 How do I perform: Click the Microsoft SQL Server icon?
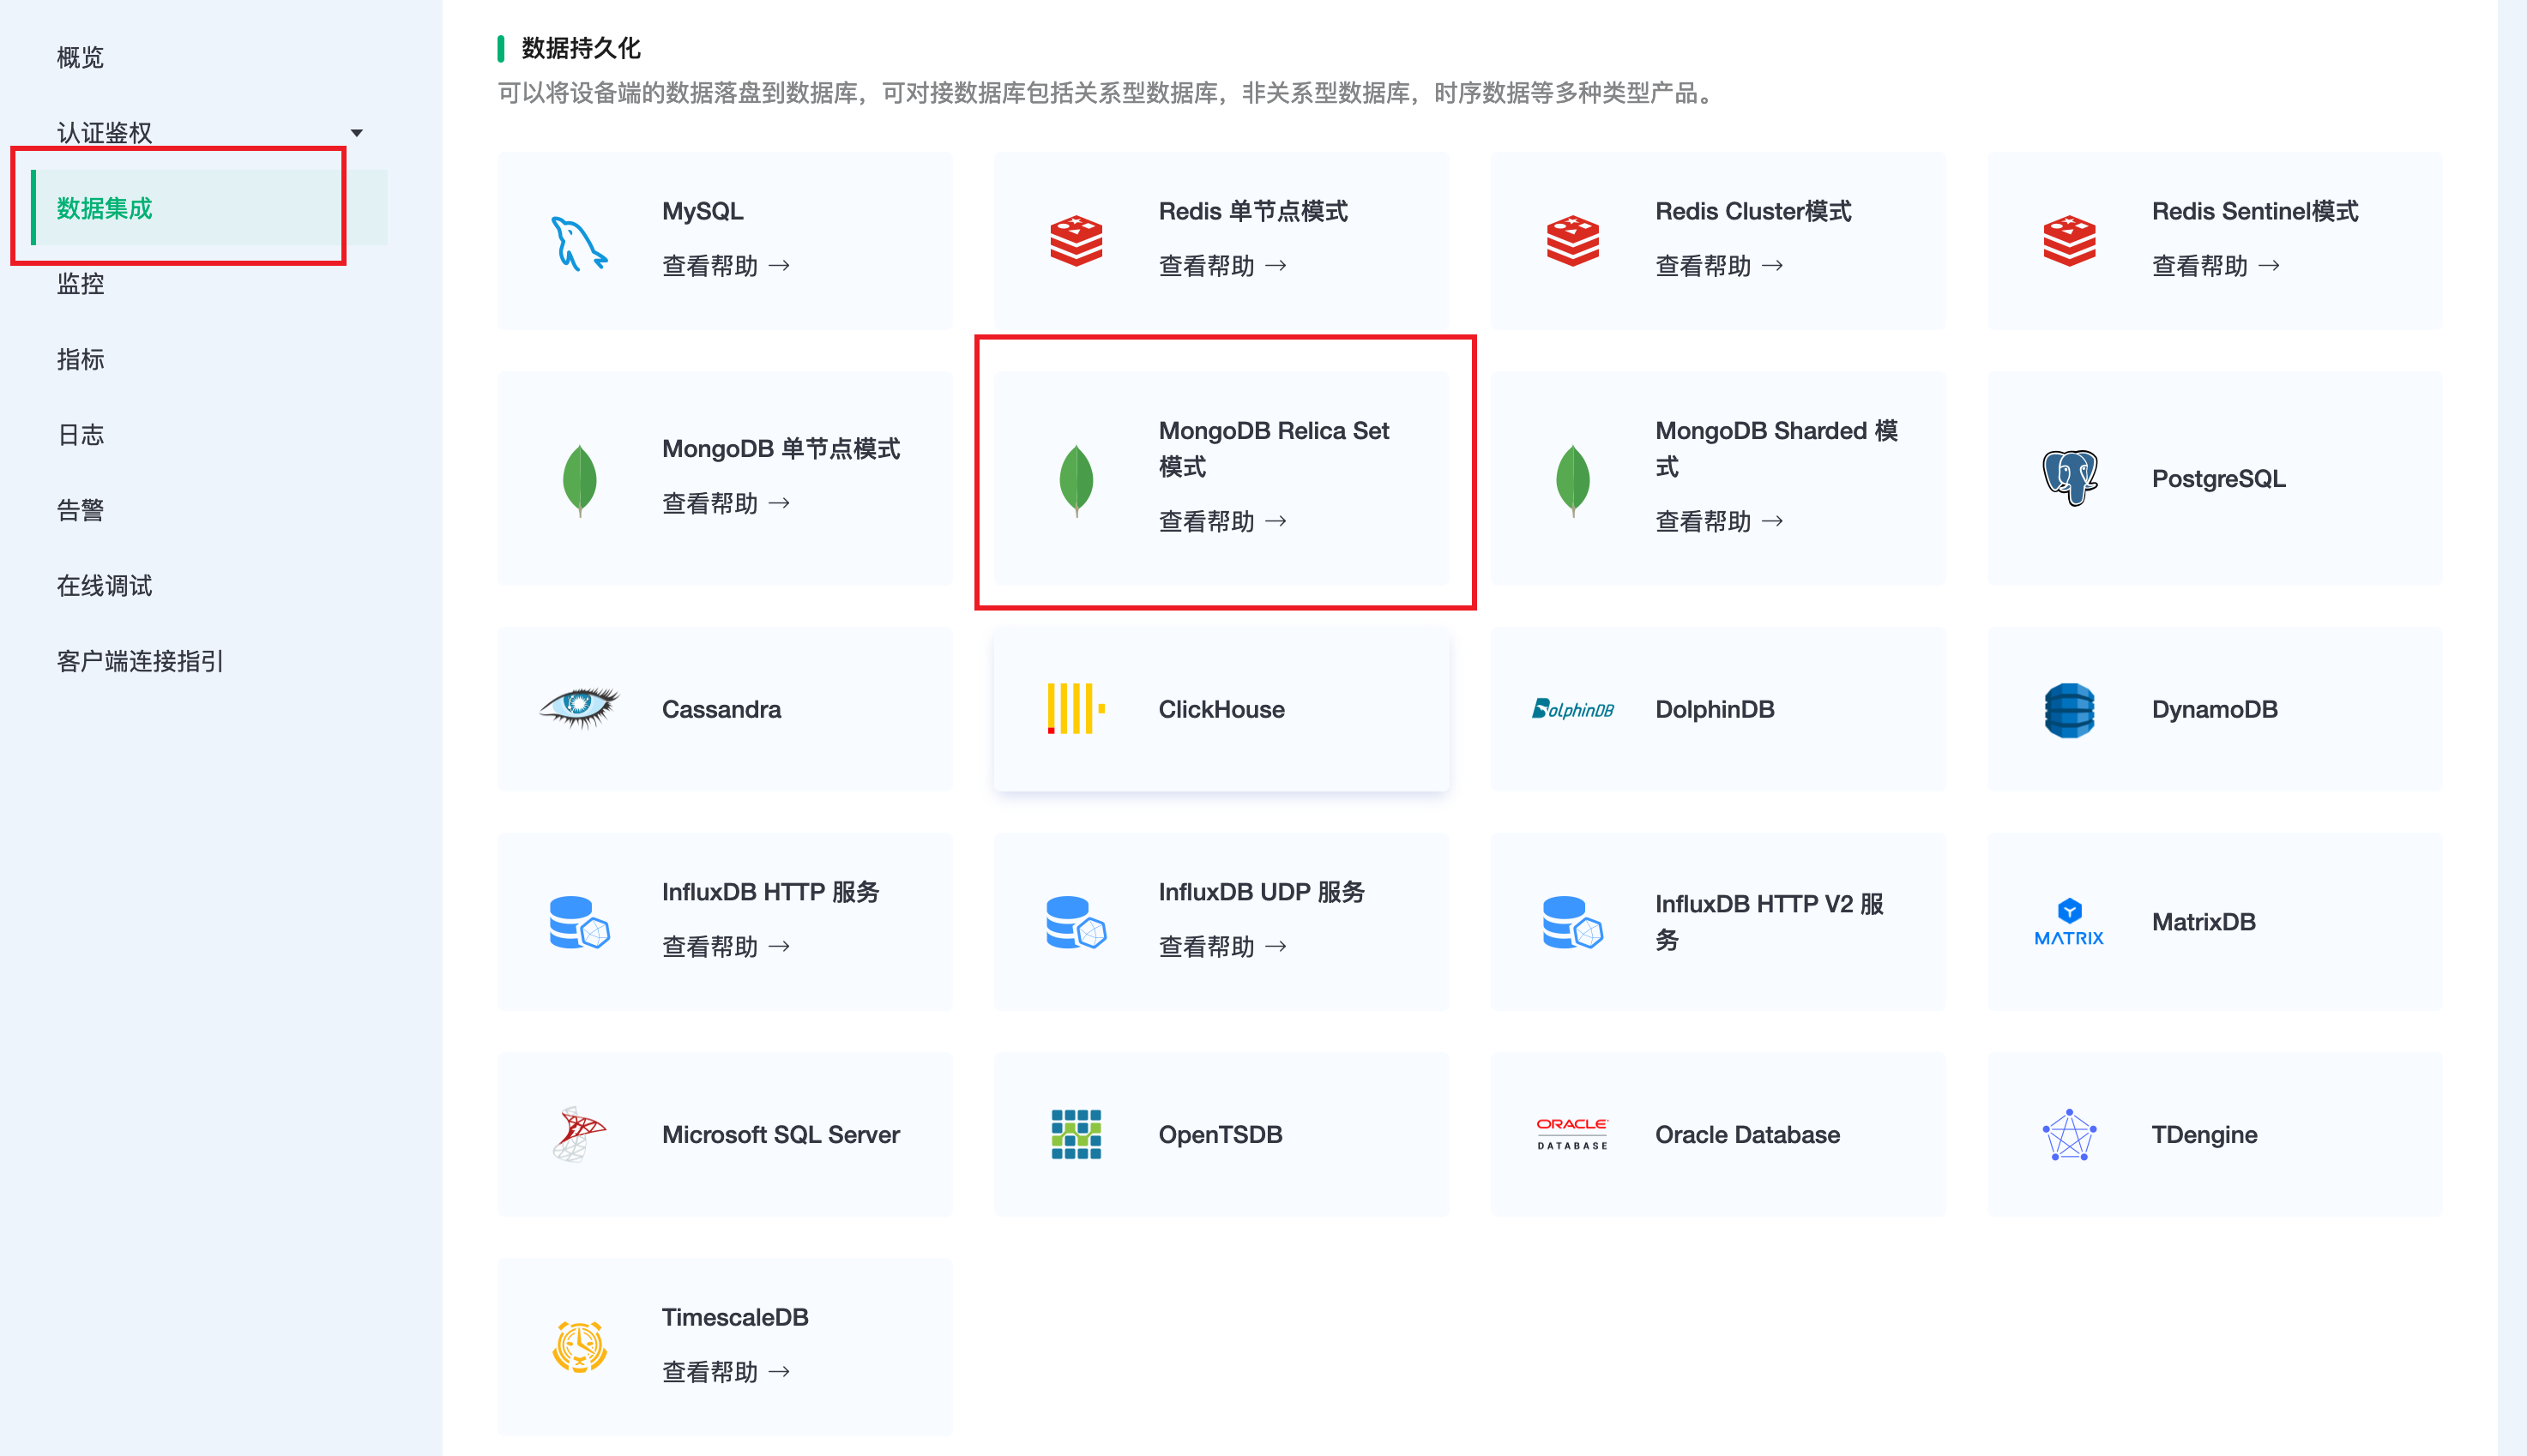(x=579, y=1134)
